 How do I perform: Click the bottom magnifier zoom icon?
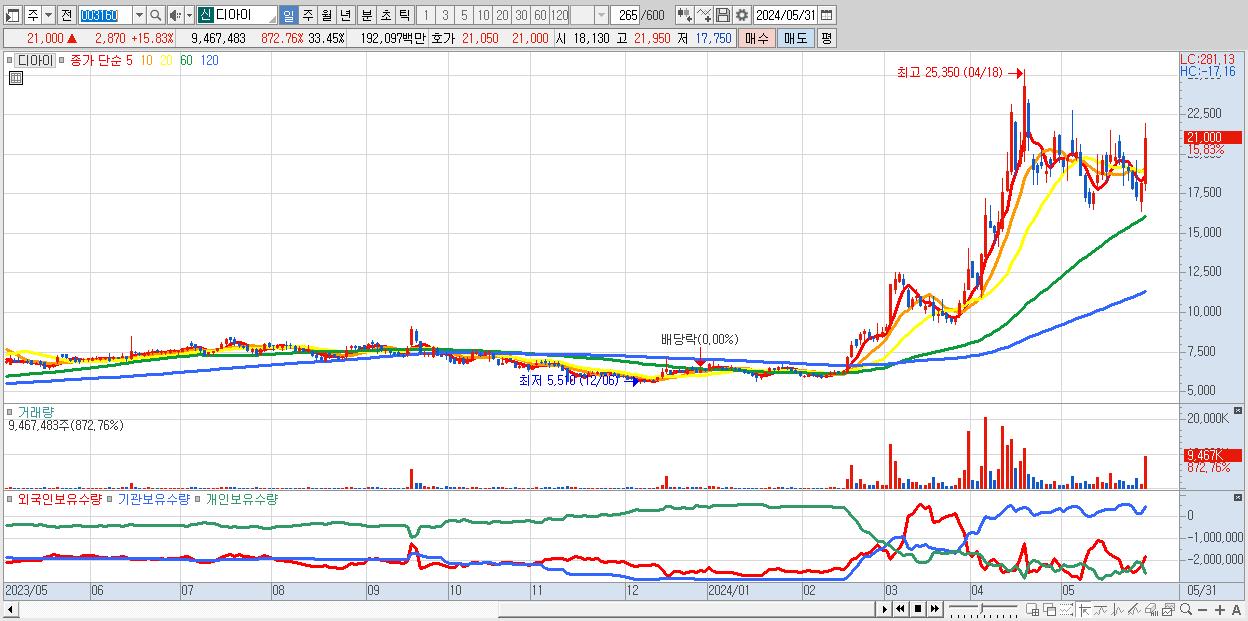pos(1186,609)
